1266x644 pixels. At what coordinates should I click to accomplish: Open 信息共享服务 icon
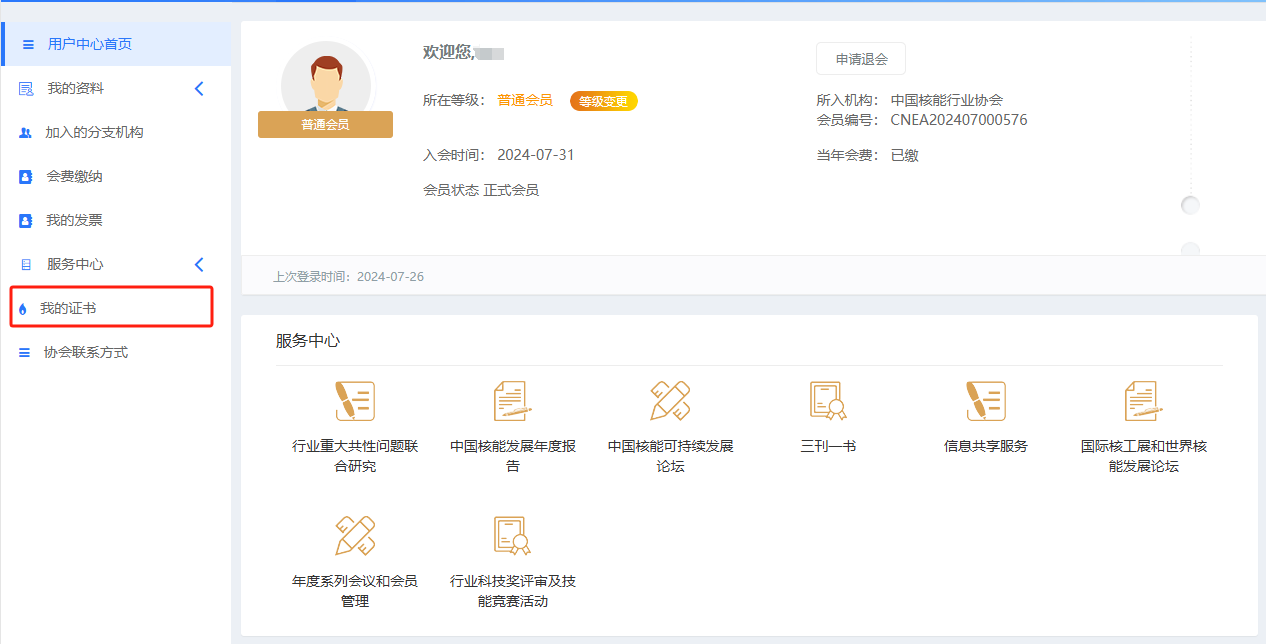click(x=985, y=402)
